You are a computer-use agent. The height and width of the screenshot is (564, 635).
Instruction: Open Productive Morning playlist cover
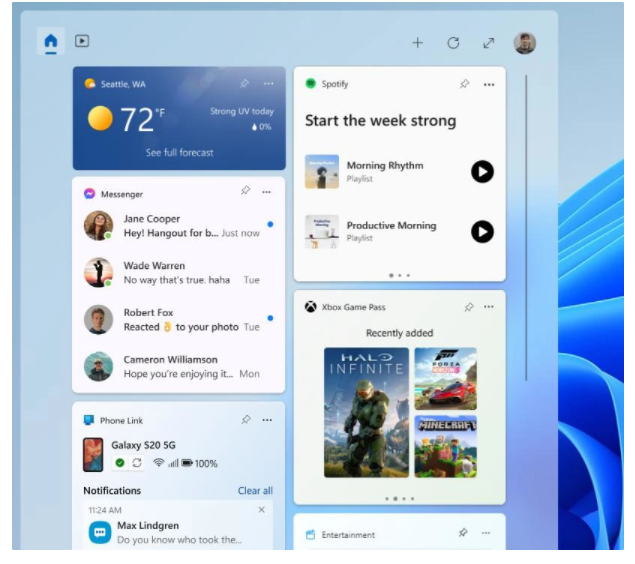(x=322, y=232)
